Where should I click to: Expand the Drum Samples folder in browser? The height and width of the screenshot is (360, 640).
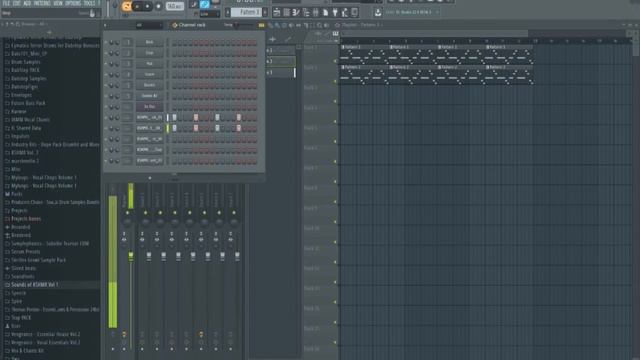pyautogui.click(x=26, y=62)
